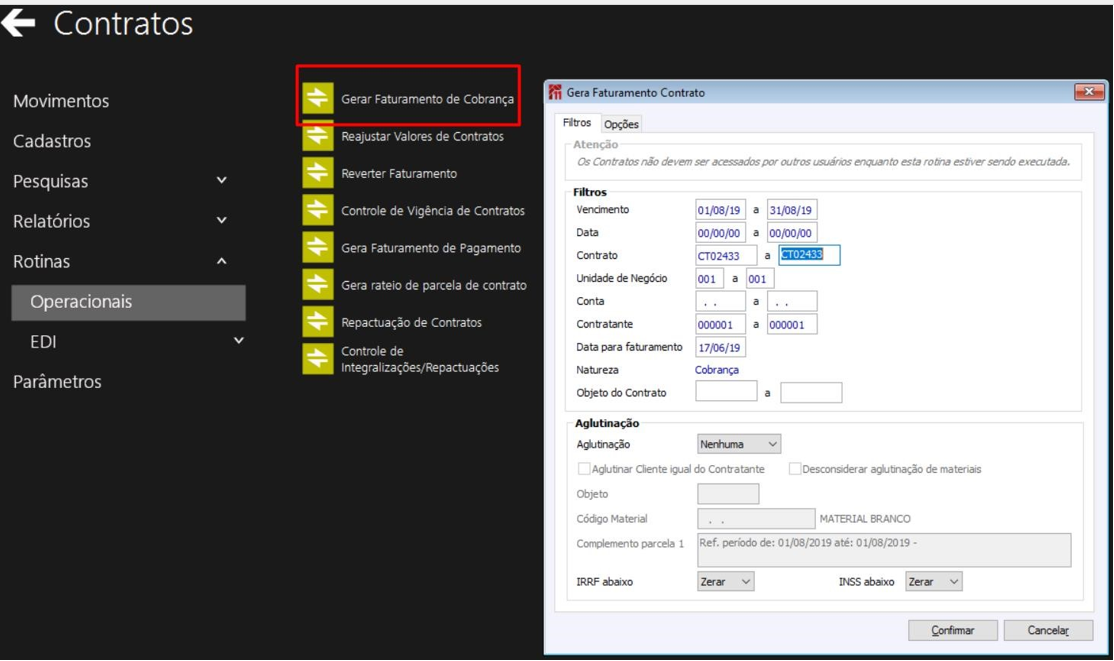The image size is (1114, 661).
Task: Open Gerar Faturamento de Cobrança routine icon
Action: 318,99
